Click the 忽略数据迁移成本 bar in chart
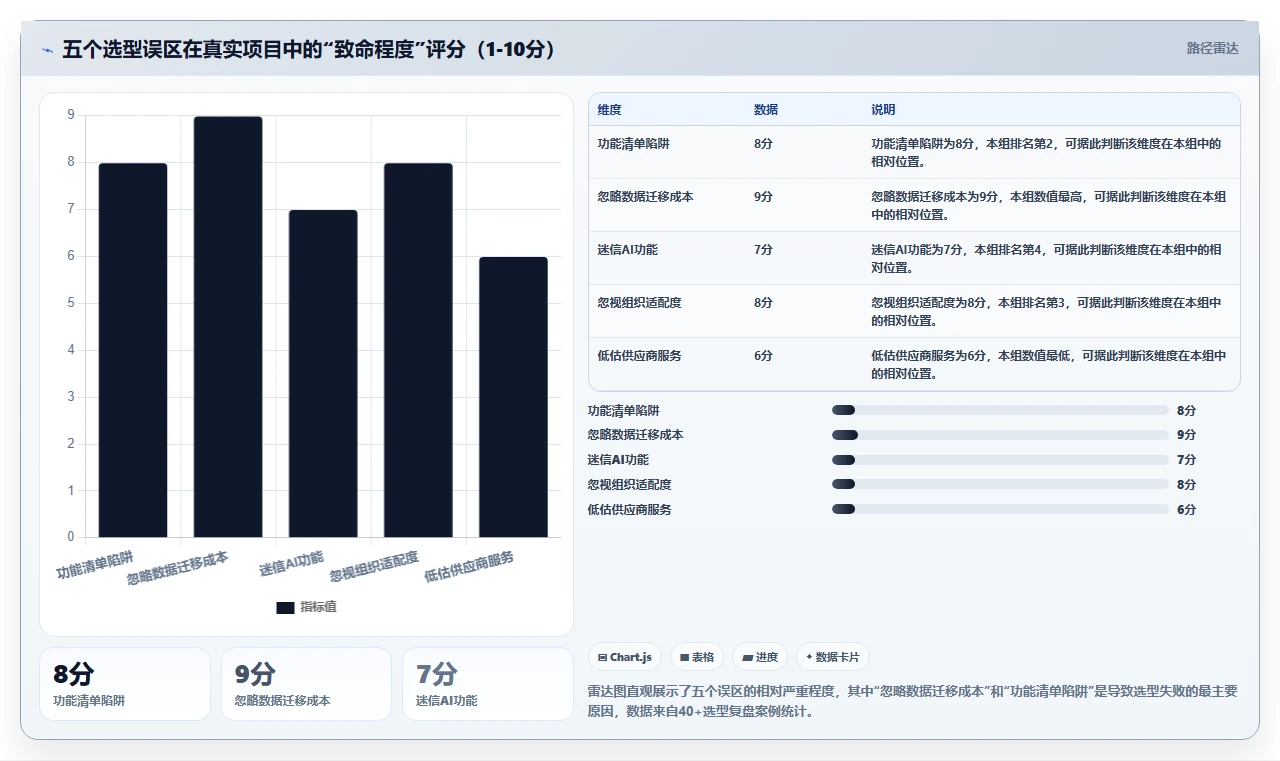Viewport: 1280px width, 761px height. click(x=228, y=327)
